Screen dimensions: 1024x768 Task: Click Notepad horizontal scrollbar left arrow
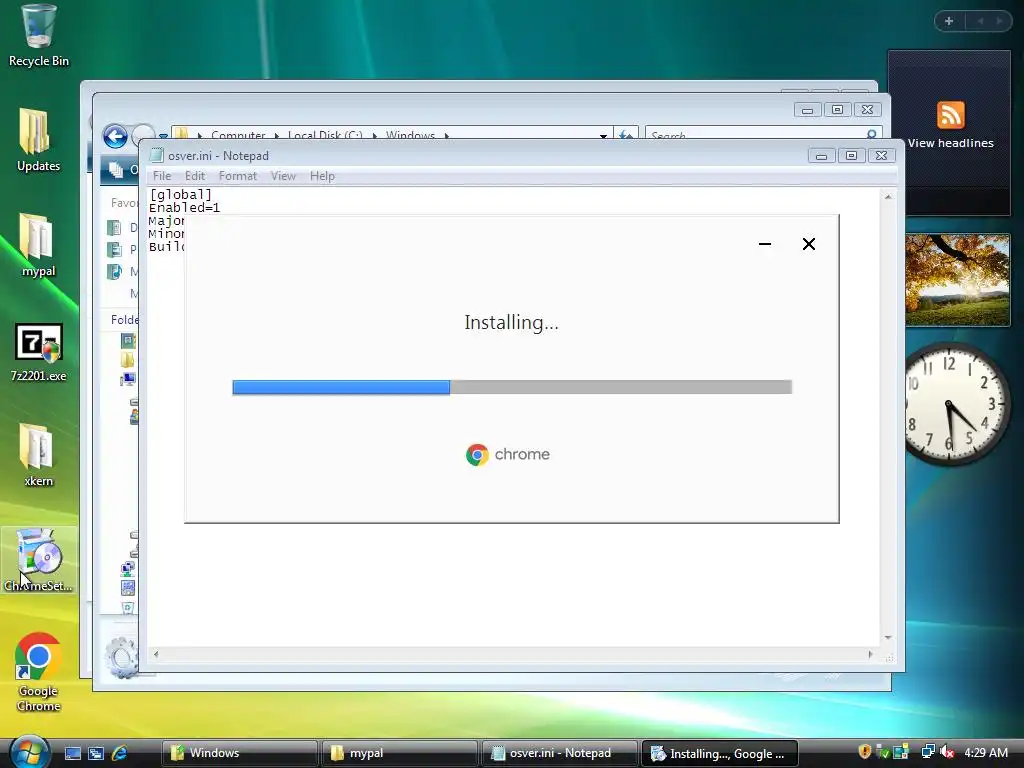click(155, 654)
